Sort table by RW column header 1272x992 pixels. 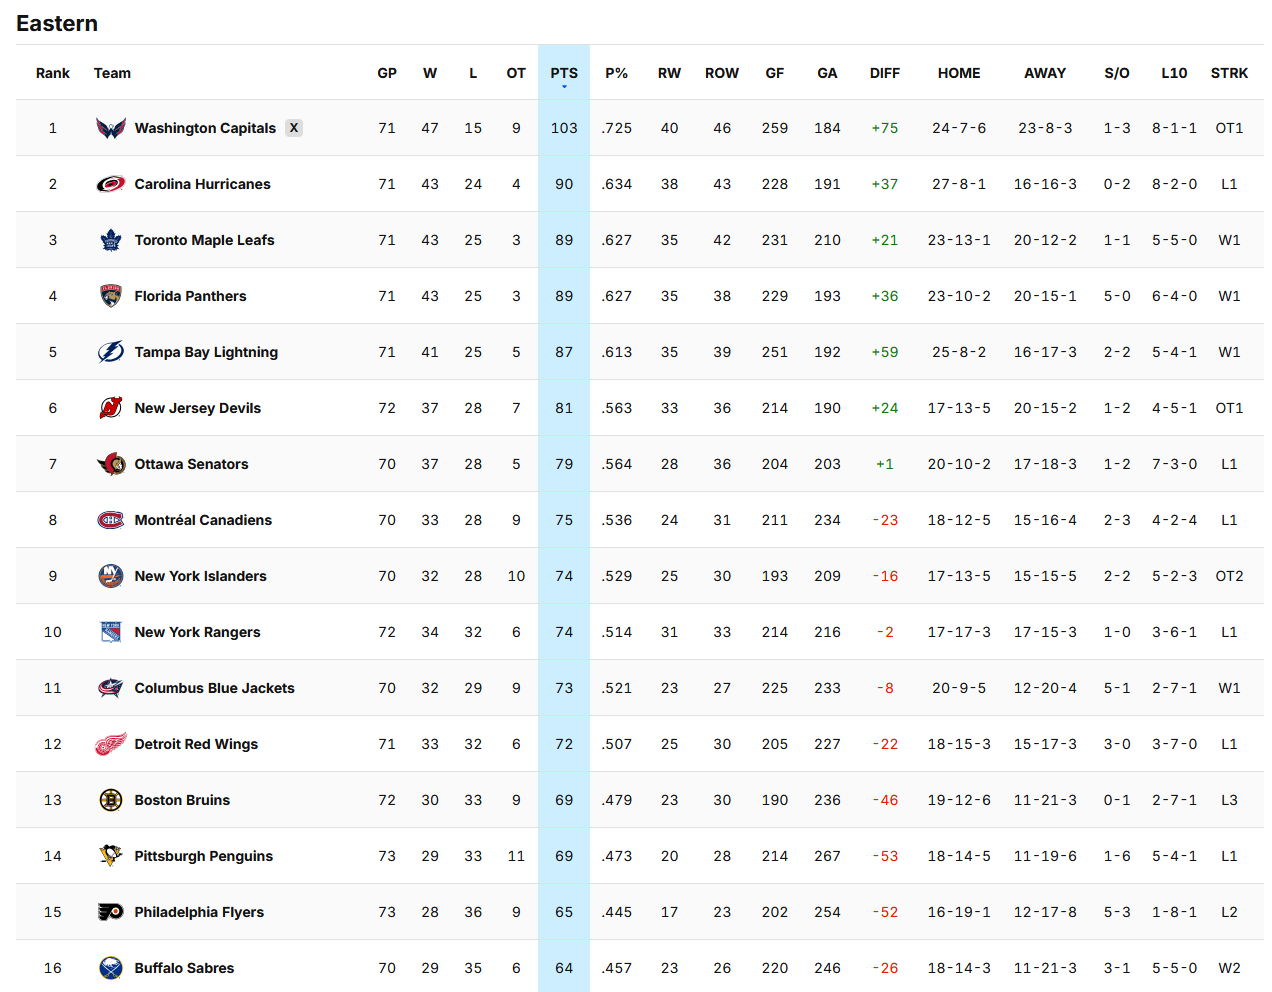(670, 73)
